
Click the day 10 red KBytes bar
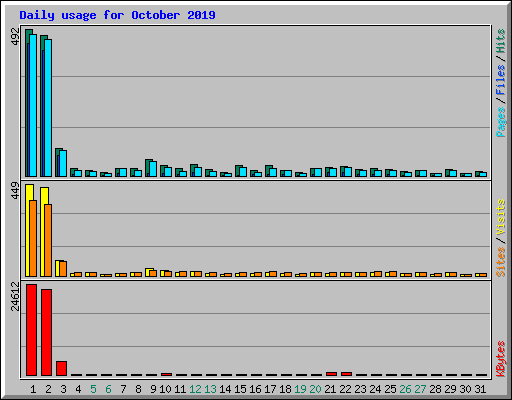pyautogui.click(x=166, y=374)
